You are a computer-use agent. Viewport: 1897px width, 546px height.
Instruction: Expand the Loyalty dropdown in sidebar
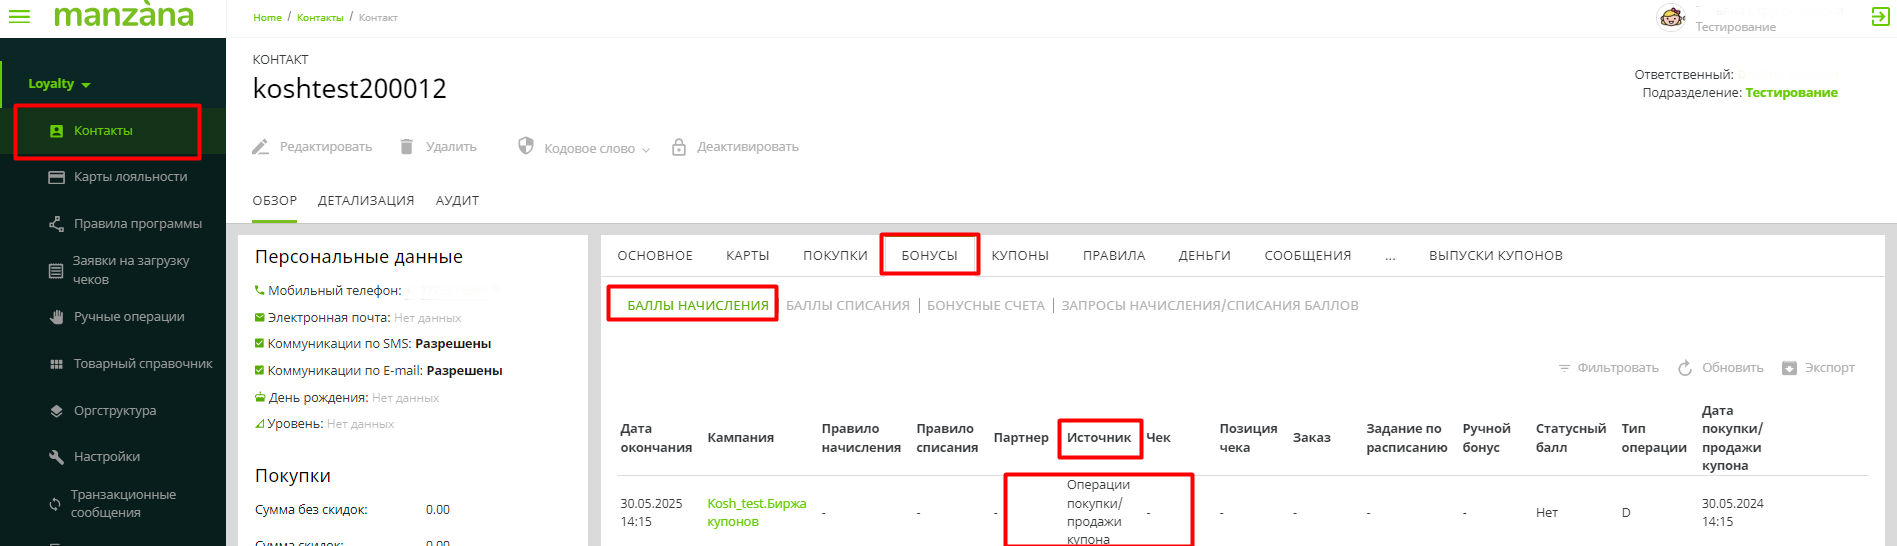tap(59, 84)
